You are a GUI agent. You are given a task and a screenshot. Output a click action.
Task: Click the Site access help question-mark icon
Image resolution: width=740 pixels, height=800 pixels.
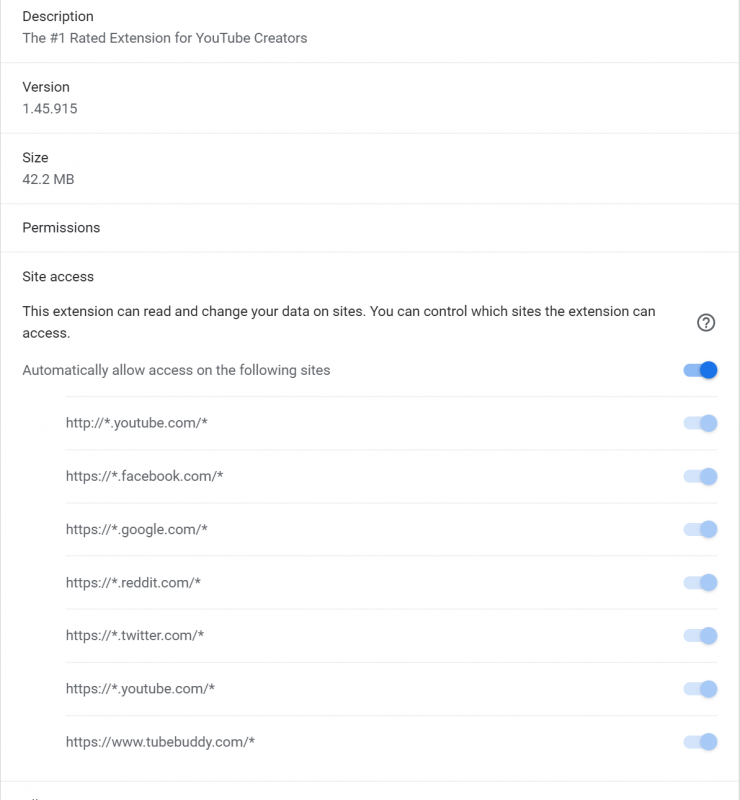(706, 322)
